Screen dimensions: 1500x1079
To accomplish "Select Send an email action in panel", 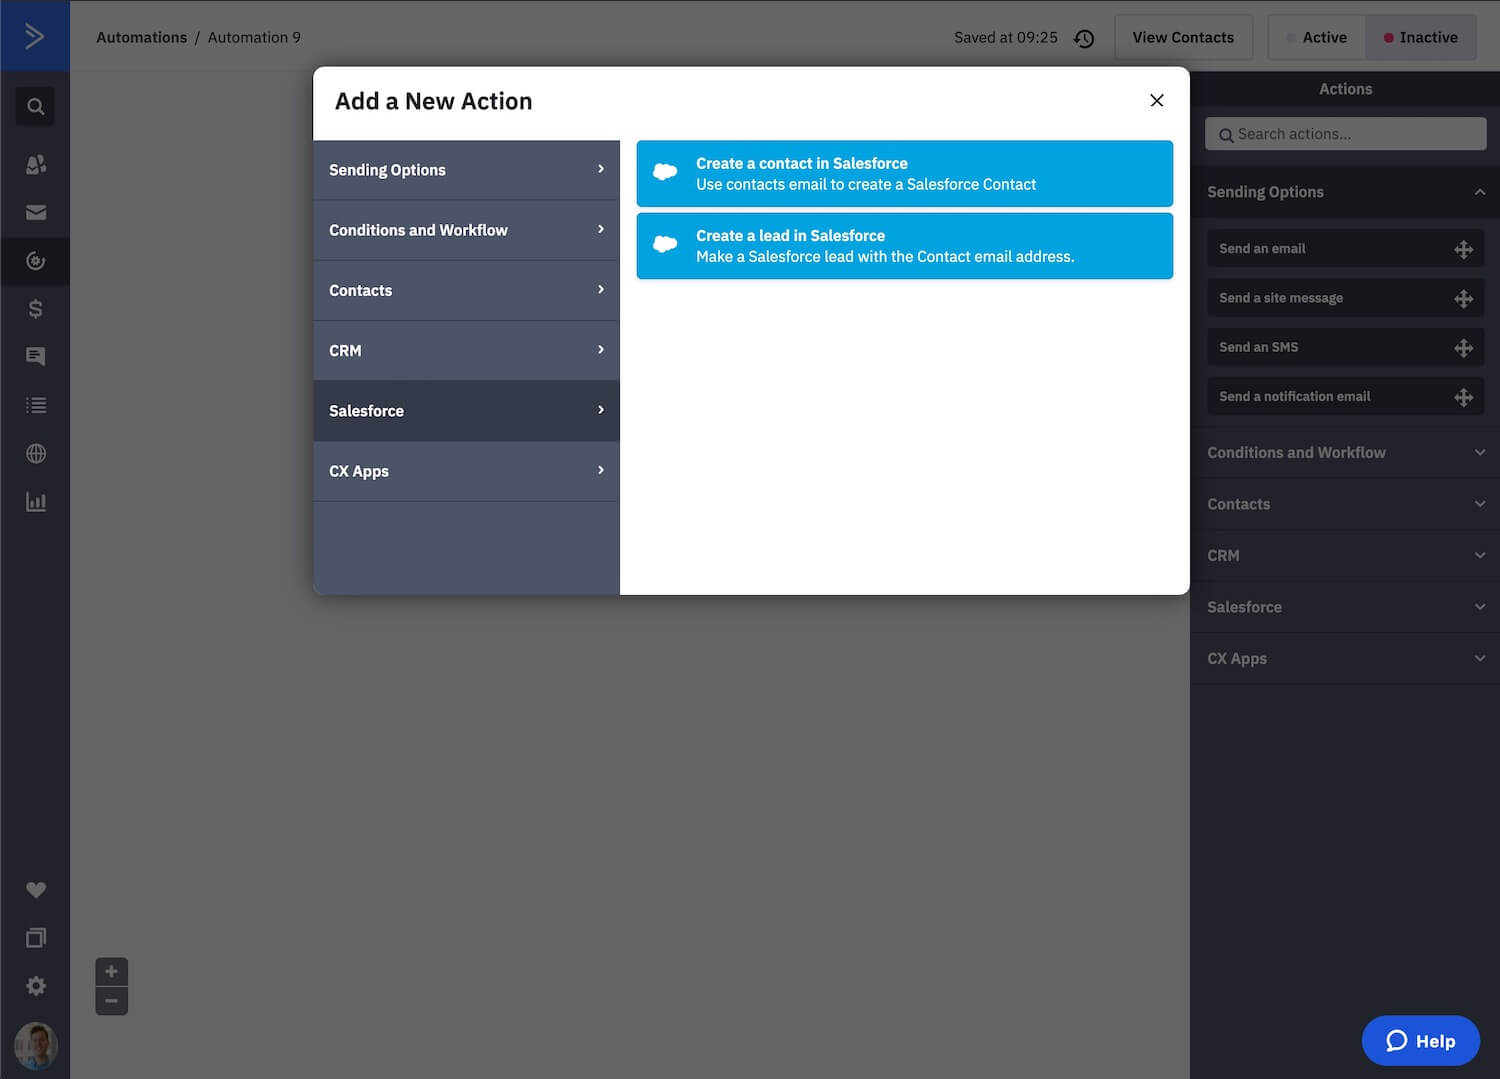I will click(x=1345, y=249).
